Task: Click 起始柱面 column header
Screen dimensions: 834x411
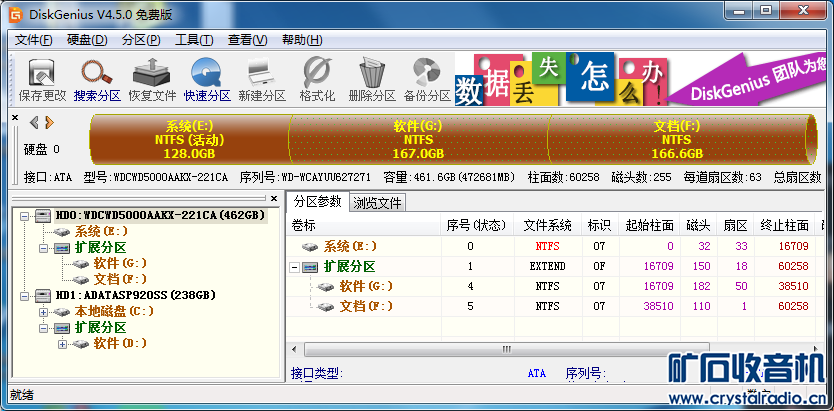Action: click(x=649, y=225)
